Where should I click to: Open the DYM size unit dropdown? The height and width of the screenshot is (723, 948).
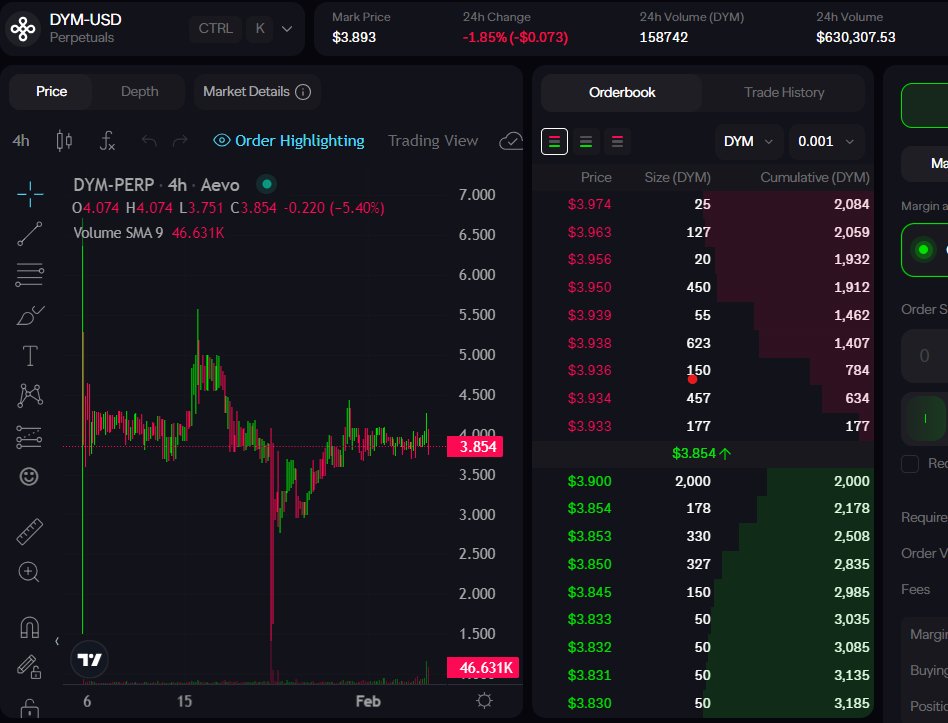(748, 141)
